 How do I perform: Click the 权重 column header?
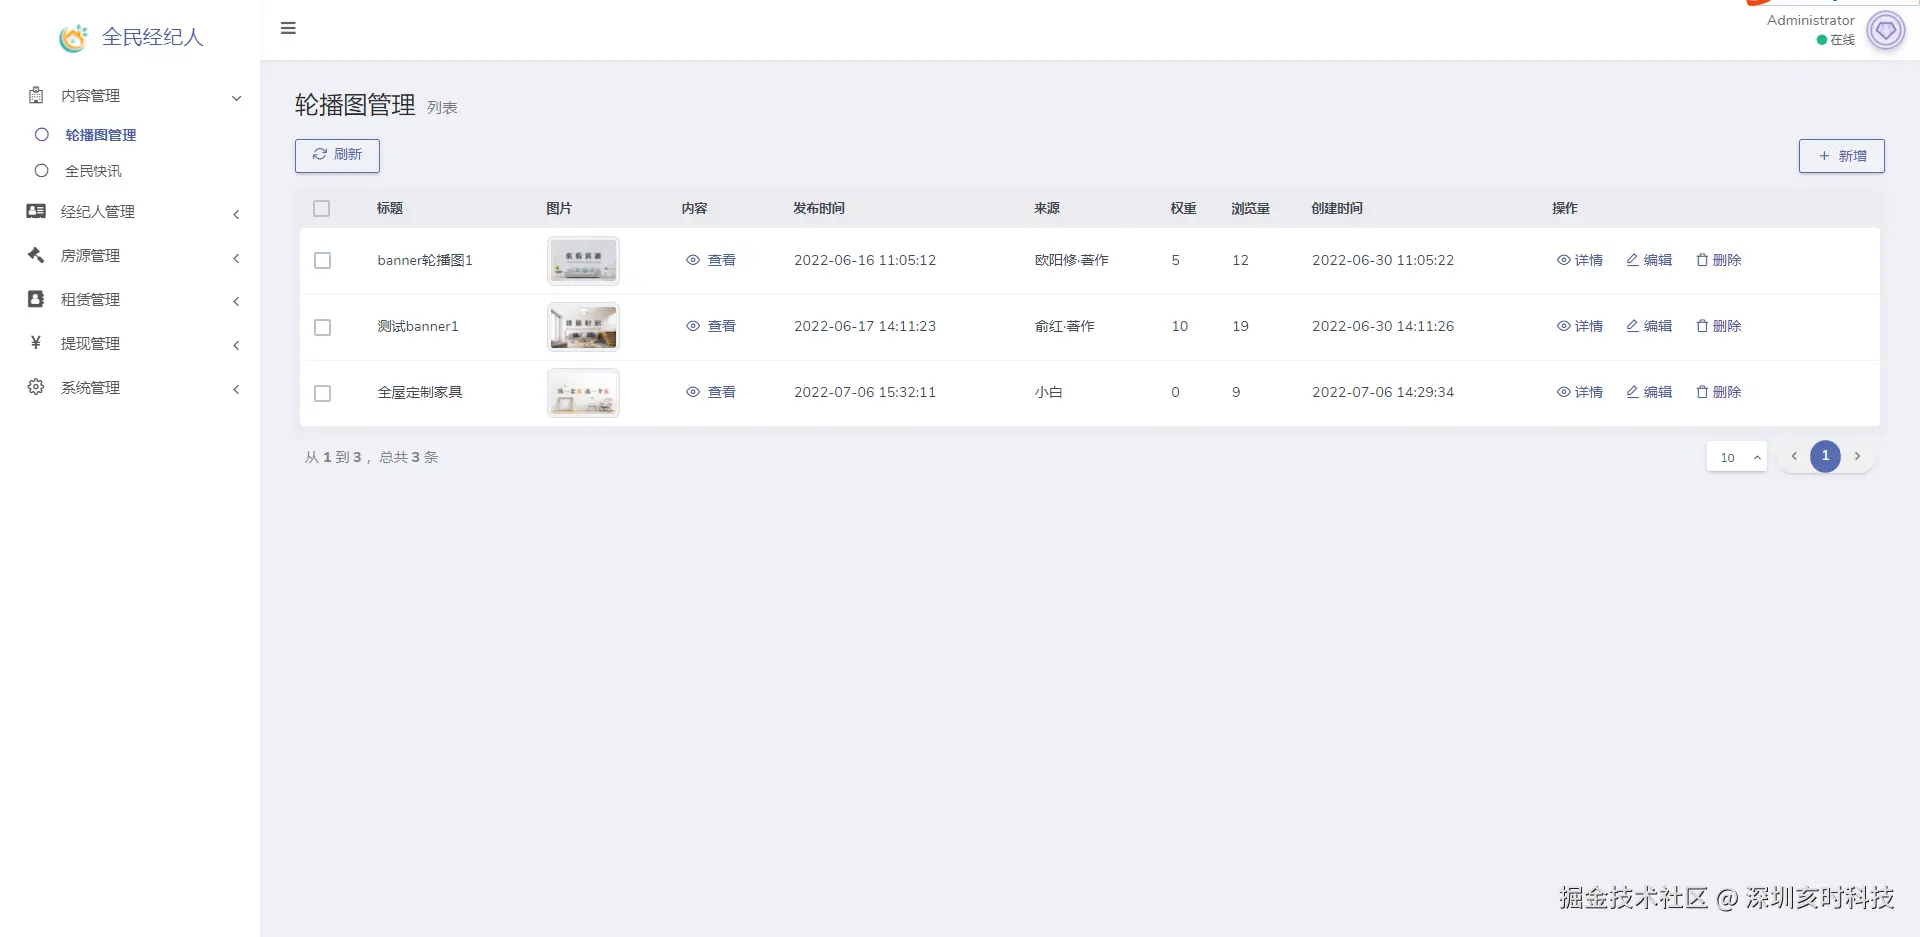click(1183, 208)
